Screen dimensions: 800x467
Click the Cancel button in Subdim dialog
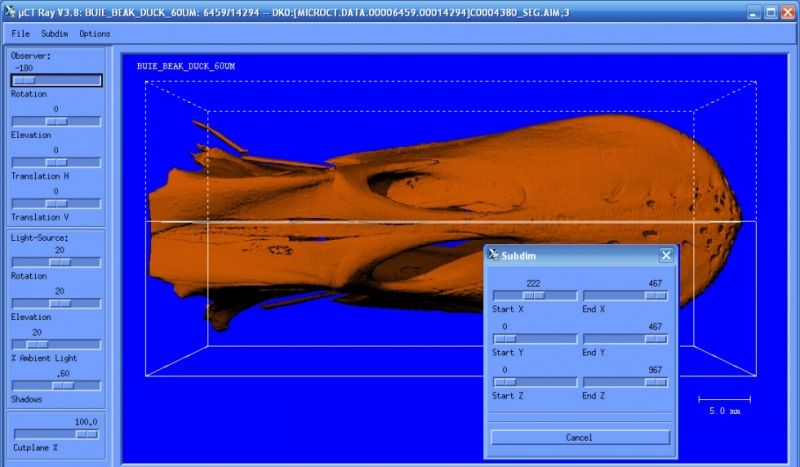point(580,437)
